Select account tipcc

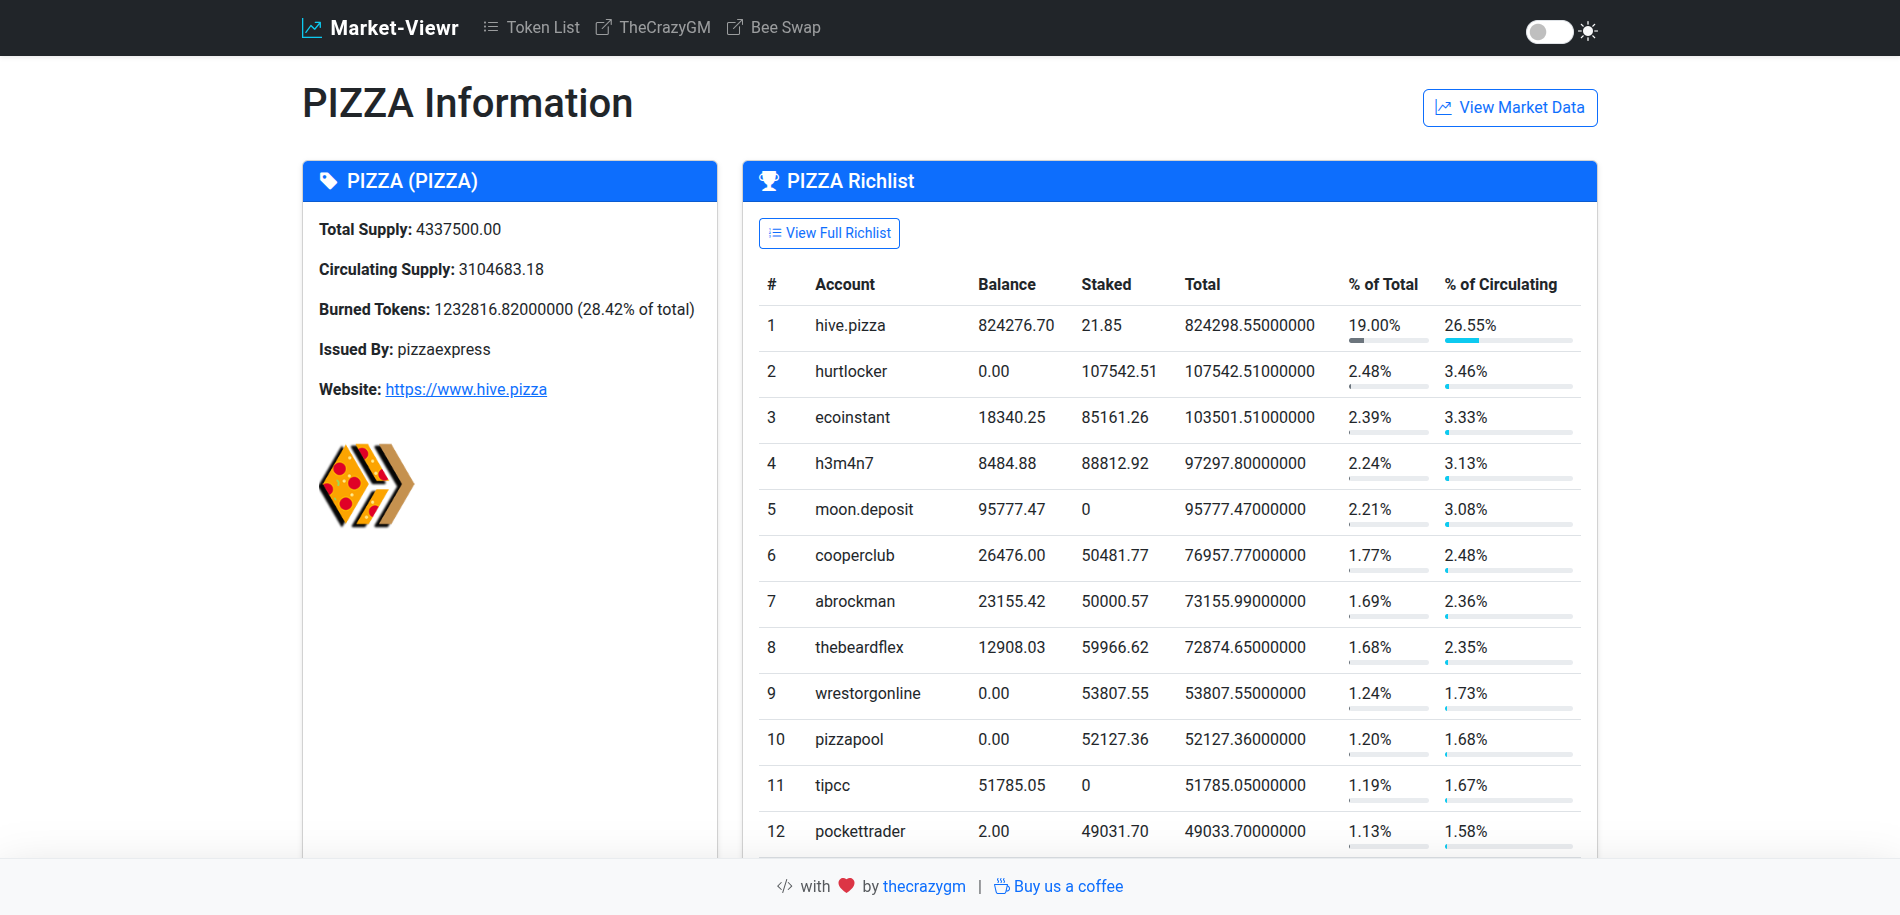point(832,785)
